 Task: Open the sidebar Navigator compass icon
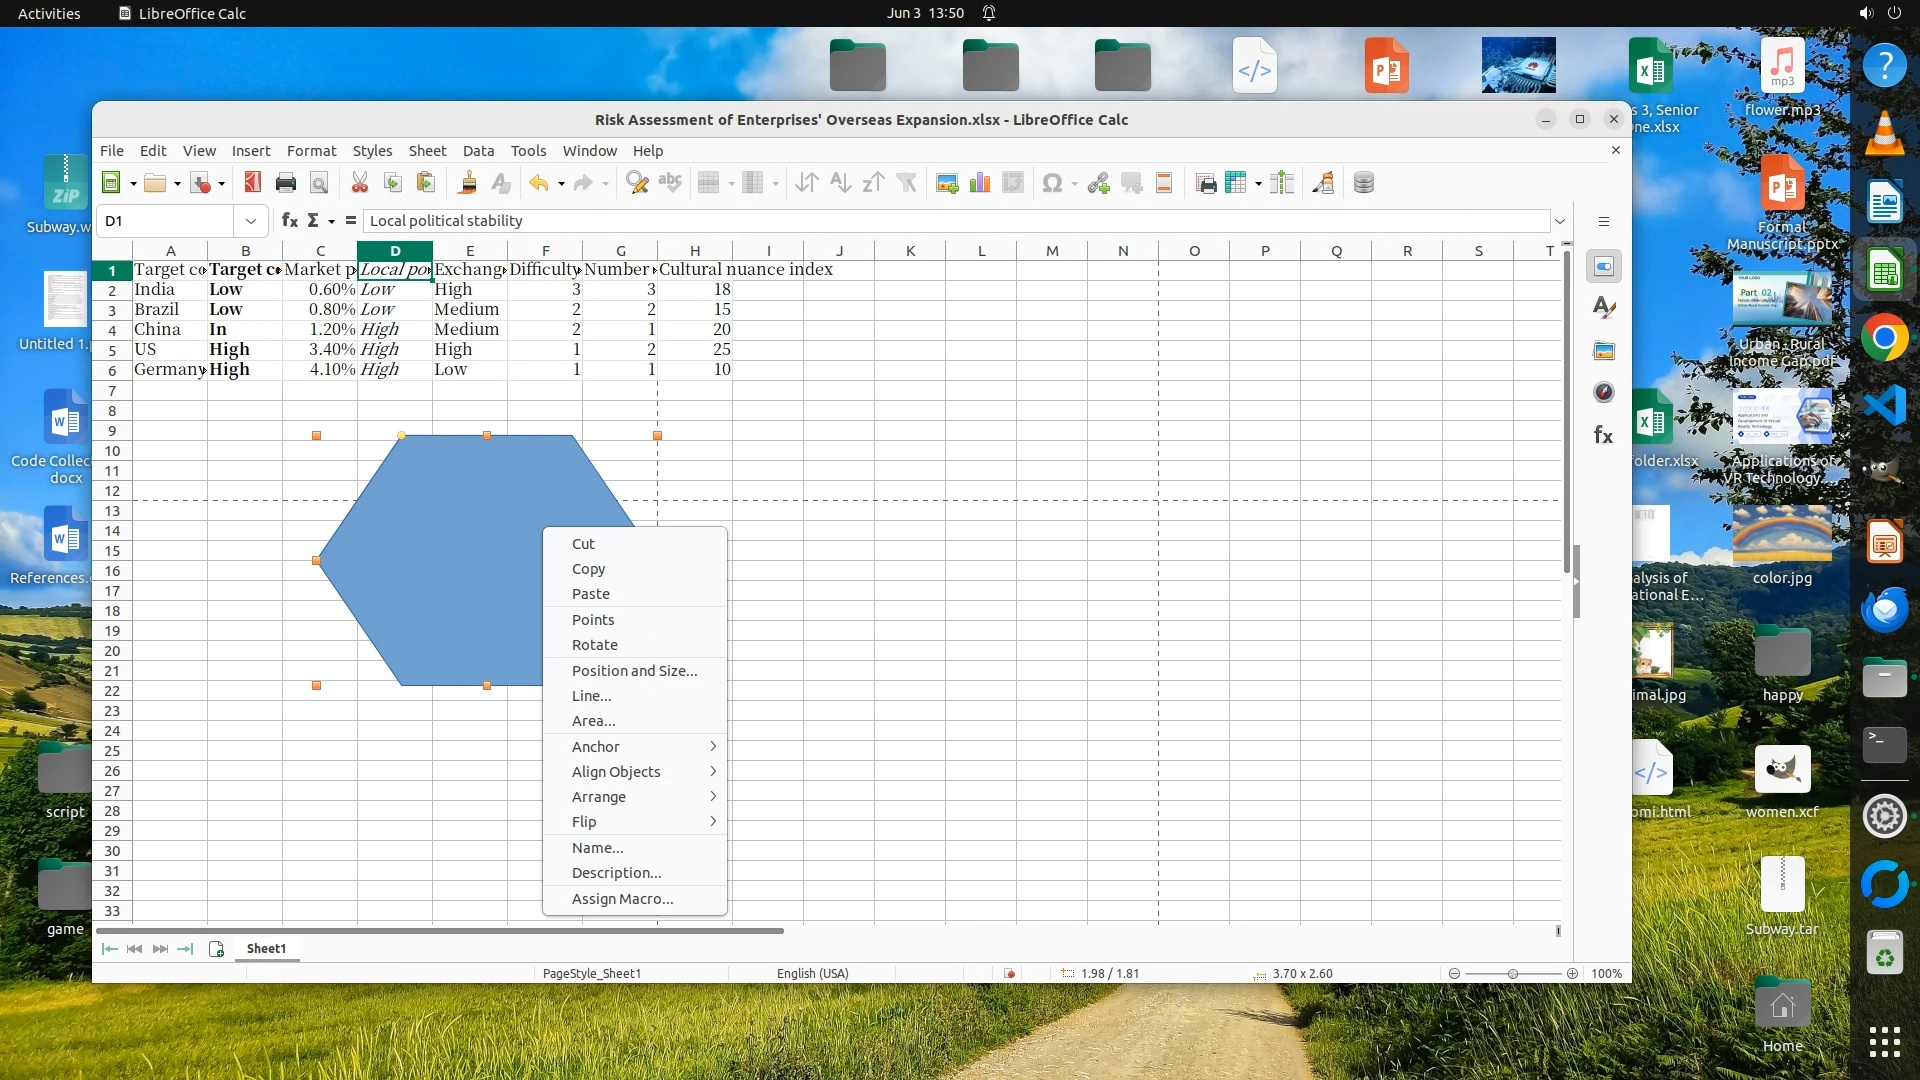(x=1603, y=392)
